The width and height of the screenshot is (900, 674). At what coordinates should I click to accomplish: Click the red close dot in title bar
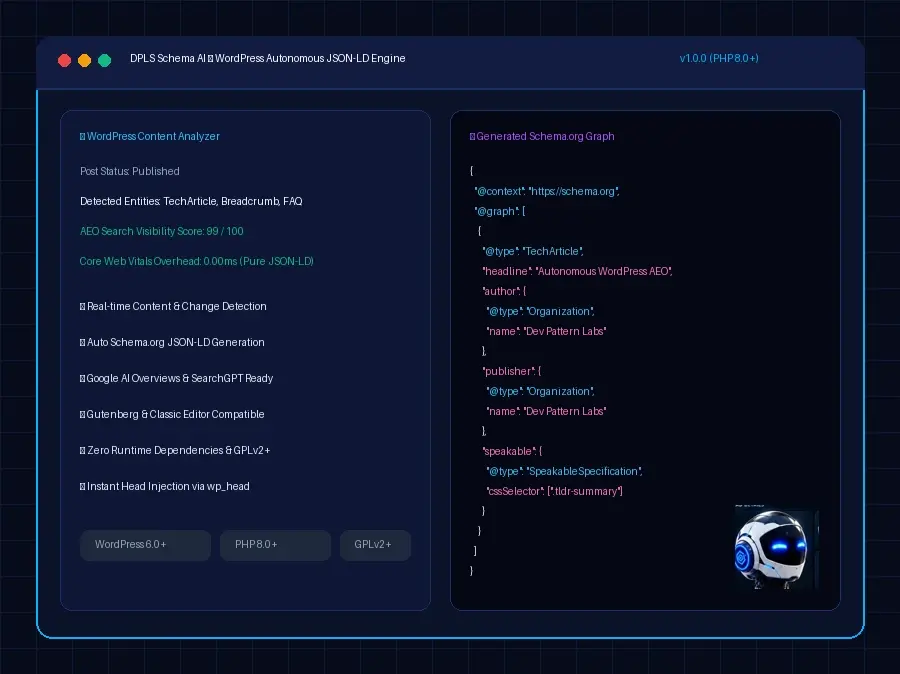click(x=64, y=60)
